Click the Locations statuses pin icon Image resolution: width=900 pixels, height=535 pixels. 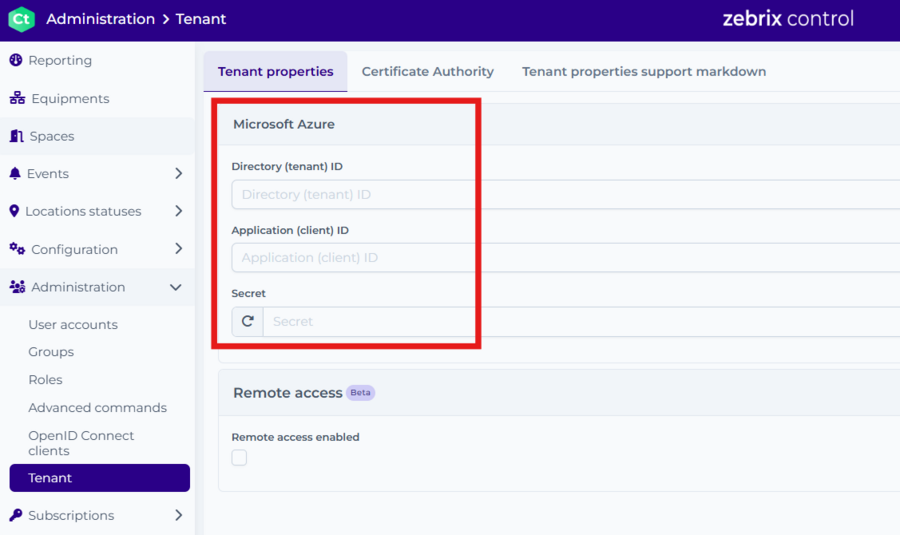tap(14, 211)
